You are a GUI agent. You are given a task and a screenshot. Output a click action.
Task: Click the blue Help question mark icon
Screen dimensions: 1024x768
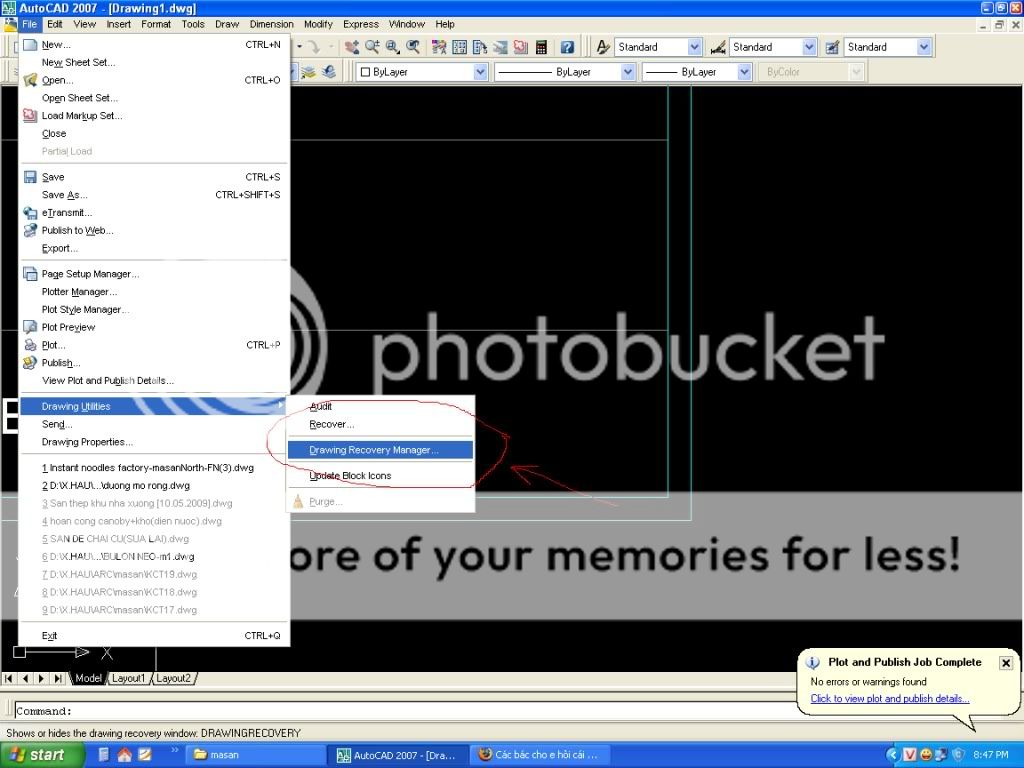pyautogui.click(x=568, y=47)
